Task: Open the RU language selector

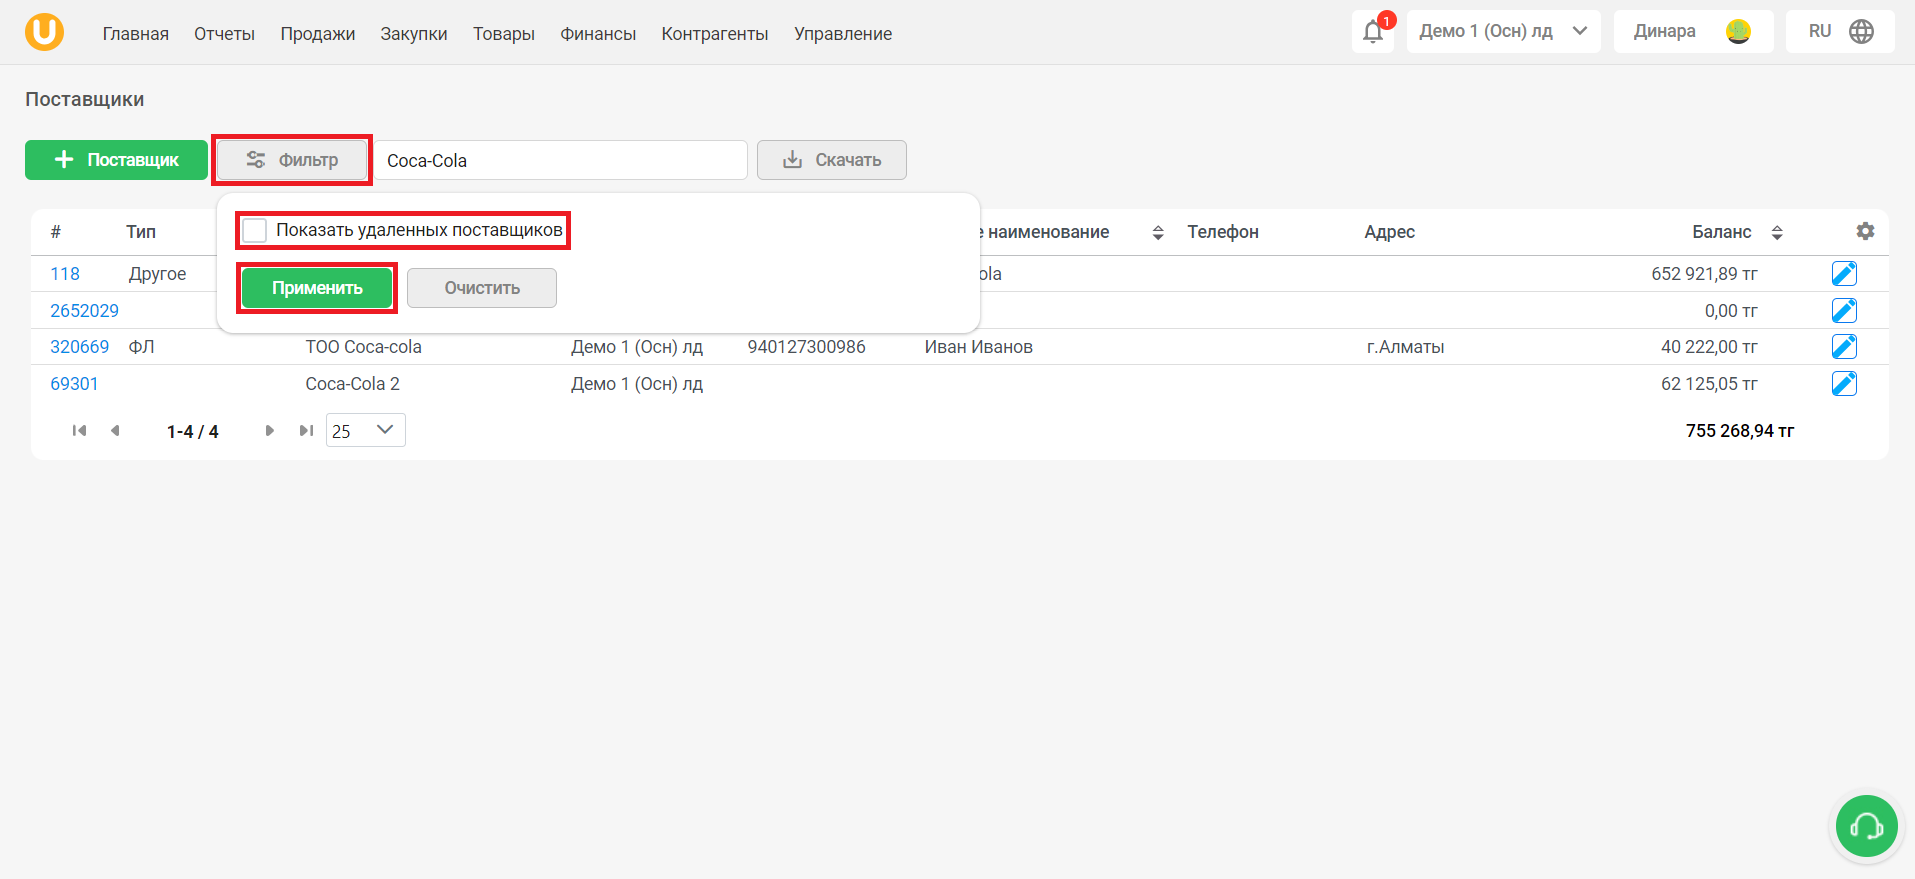Action: pyautogui.click(x=1840, y=32)
